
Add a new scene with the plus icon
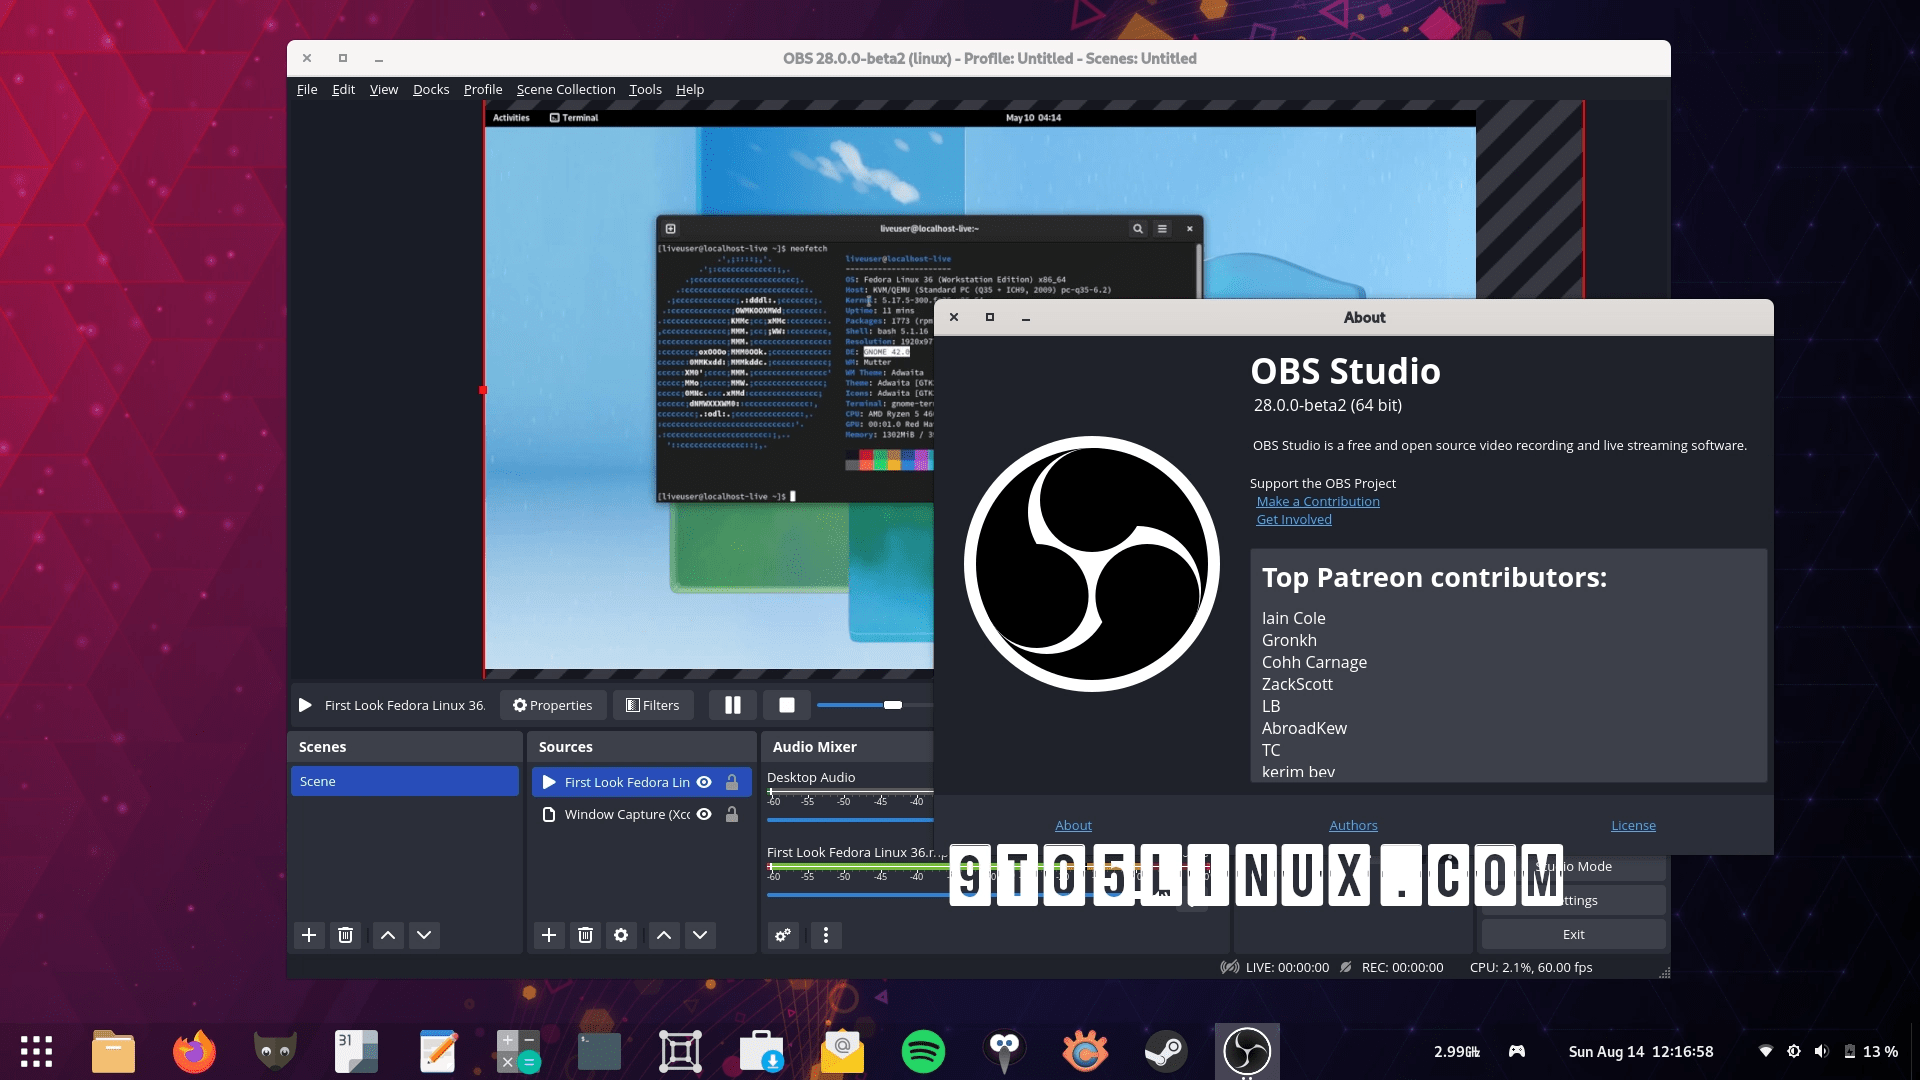coord(308,935)
